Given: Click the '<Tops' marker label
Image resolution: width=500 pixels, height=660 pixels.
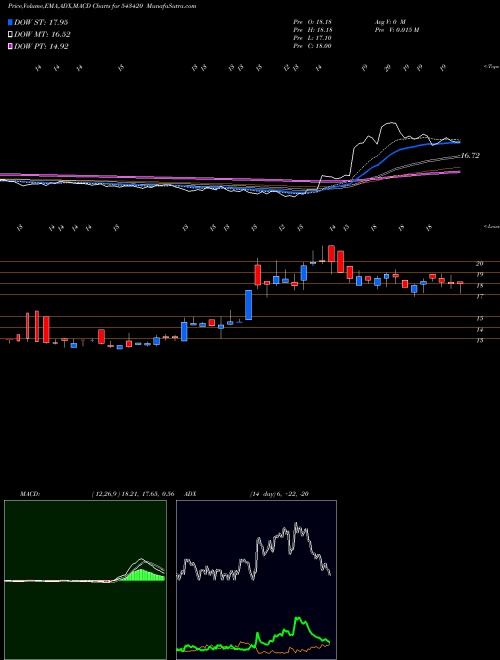Looking at the screenshot, I should click(491, 67).
